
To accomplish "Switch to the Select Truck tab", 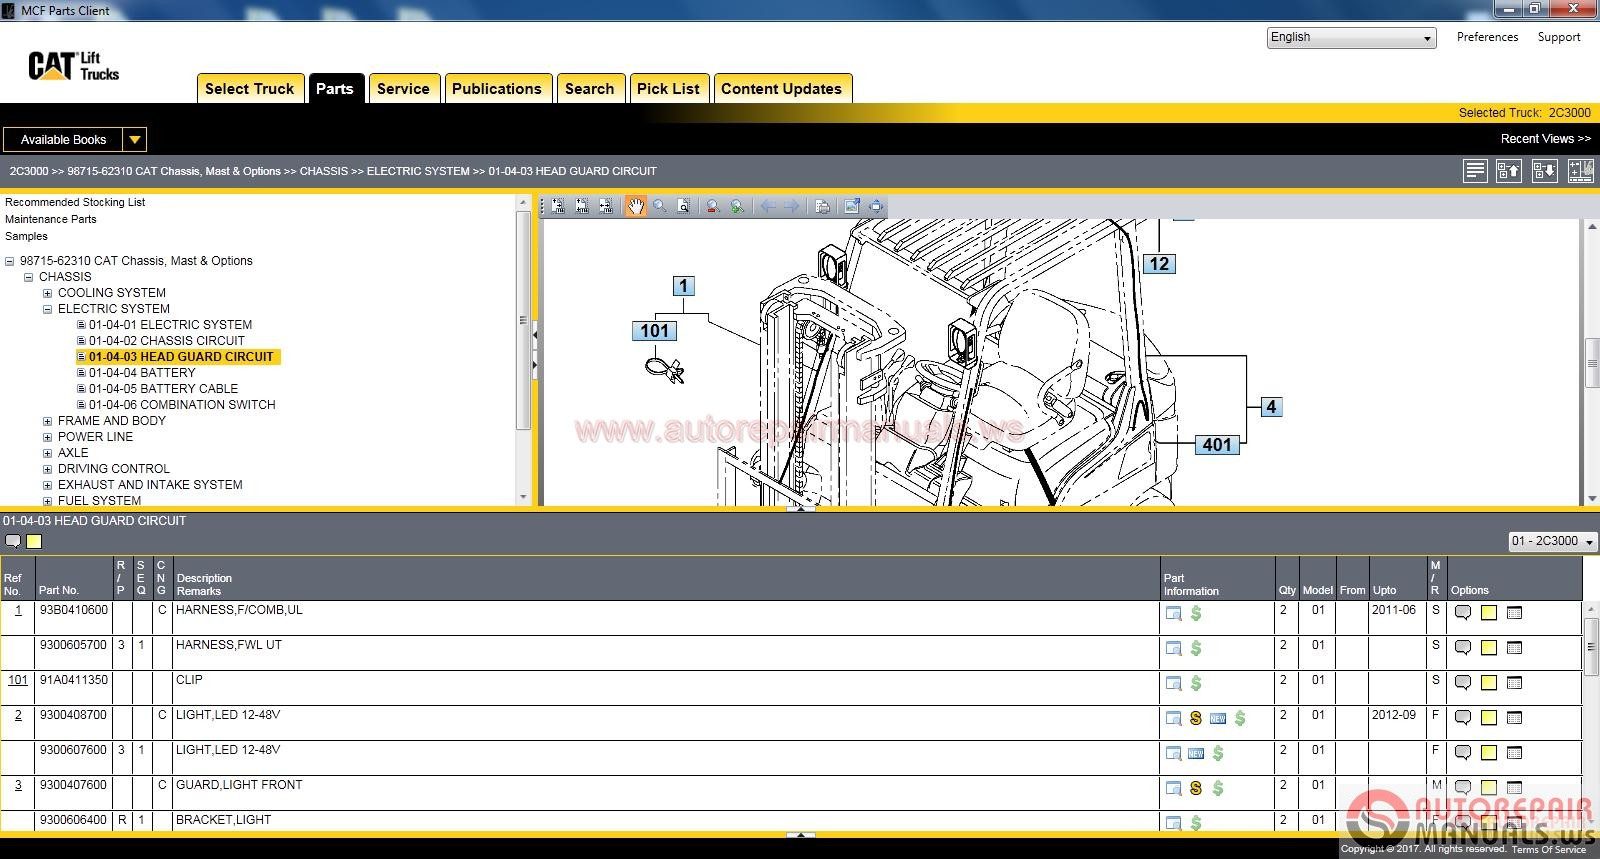I will 250,89.
